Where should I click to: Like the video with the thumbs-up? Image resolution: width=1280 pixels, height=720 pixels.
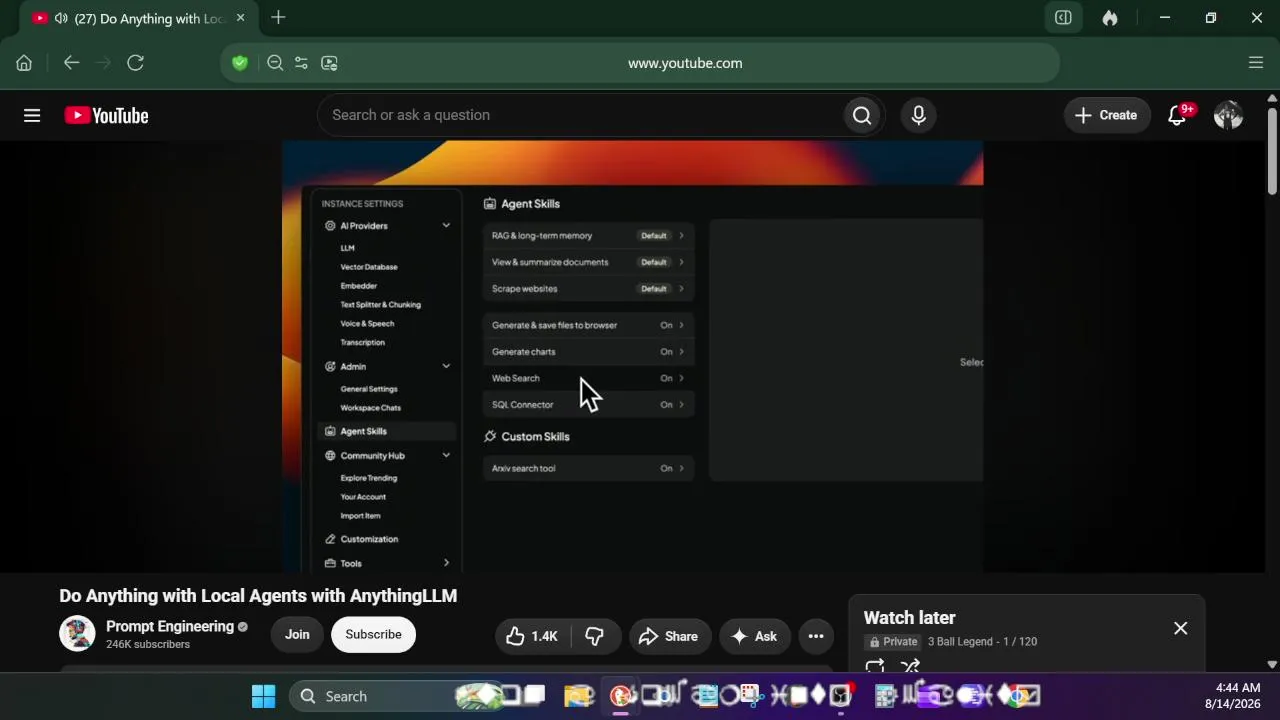pyautogui.click(x=532, y=636)
